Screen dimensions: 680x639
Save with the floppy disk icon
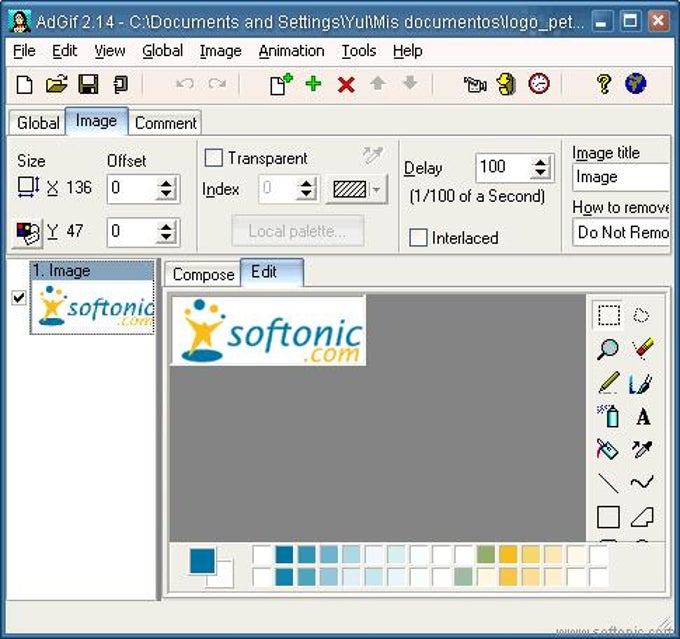click(x=88, y=84)
